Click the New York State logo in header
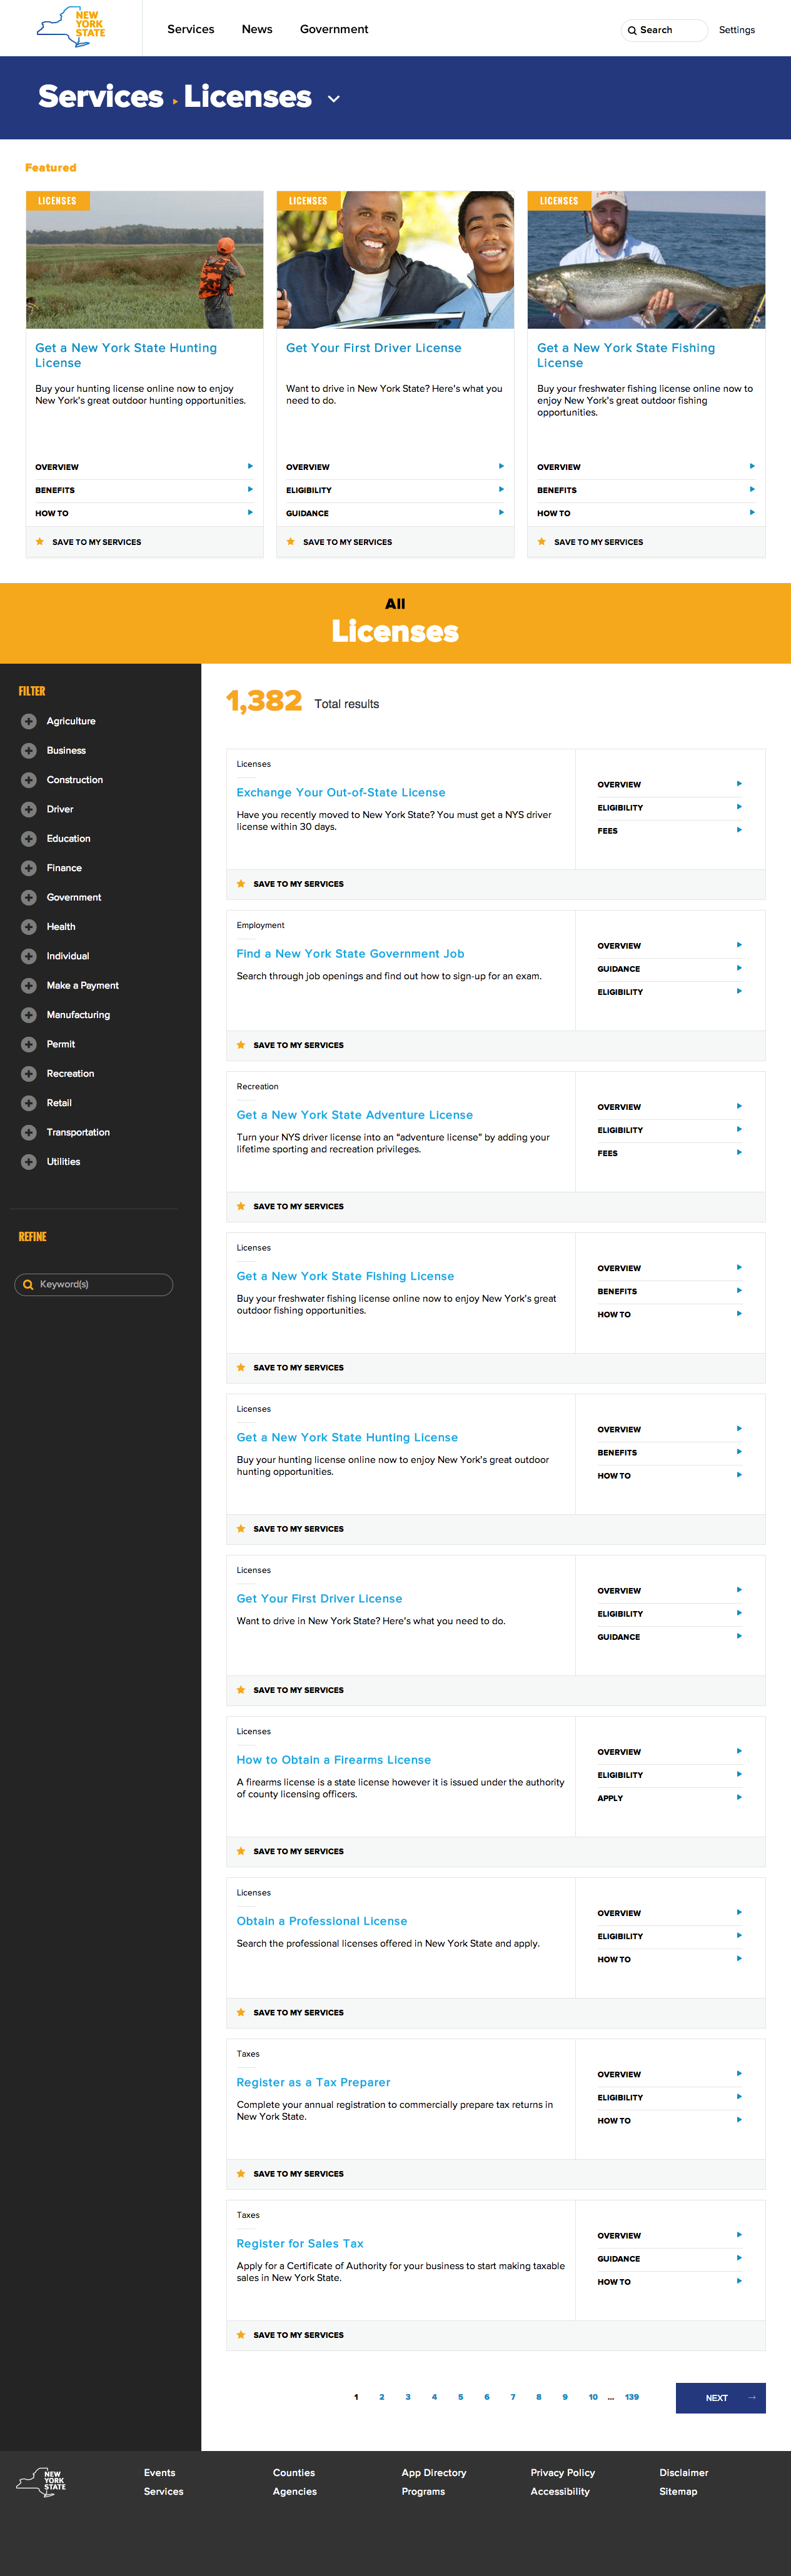 [71, 27]
